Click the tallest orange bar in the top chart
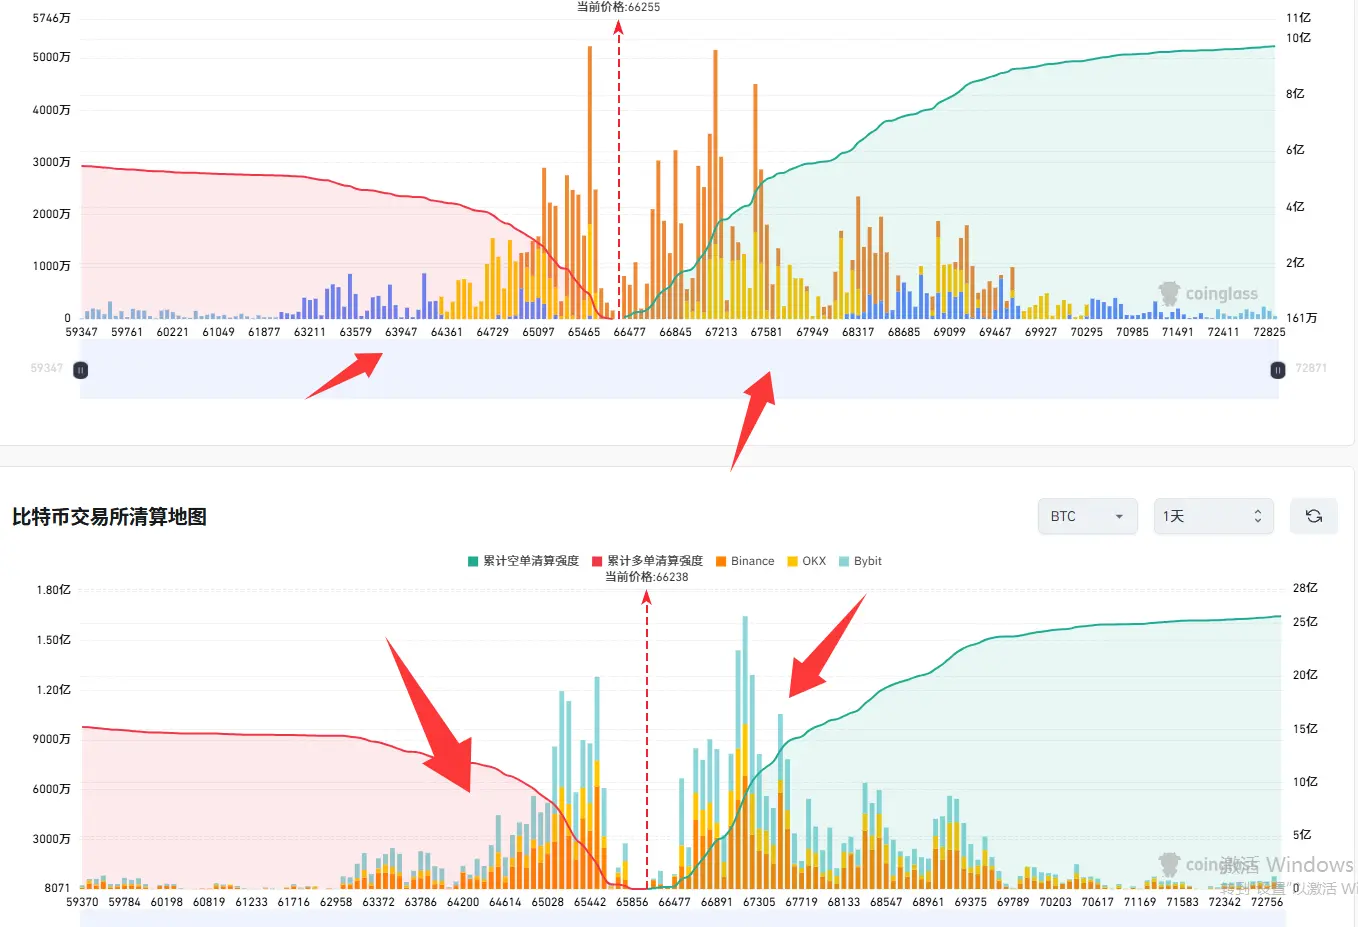The height and width of the screenshot is (927, 1358). click(x=590, y=182)
